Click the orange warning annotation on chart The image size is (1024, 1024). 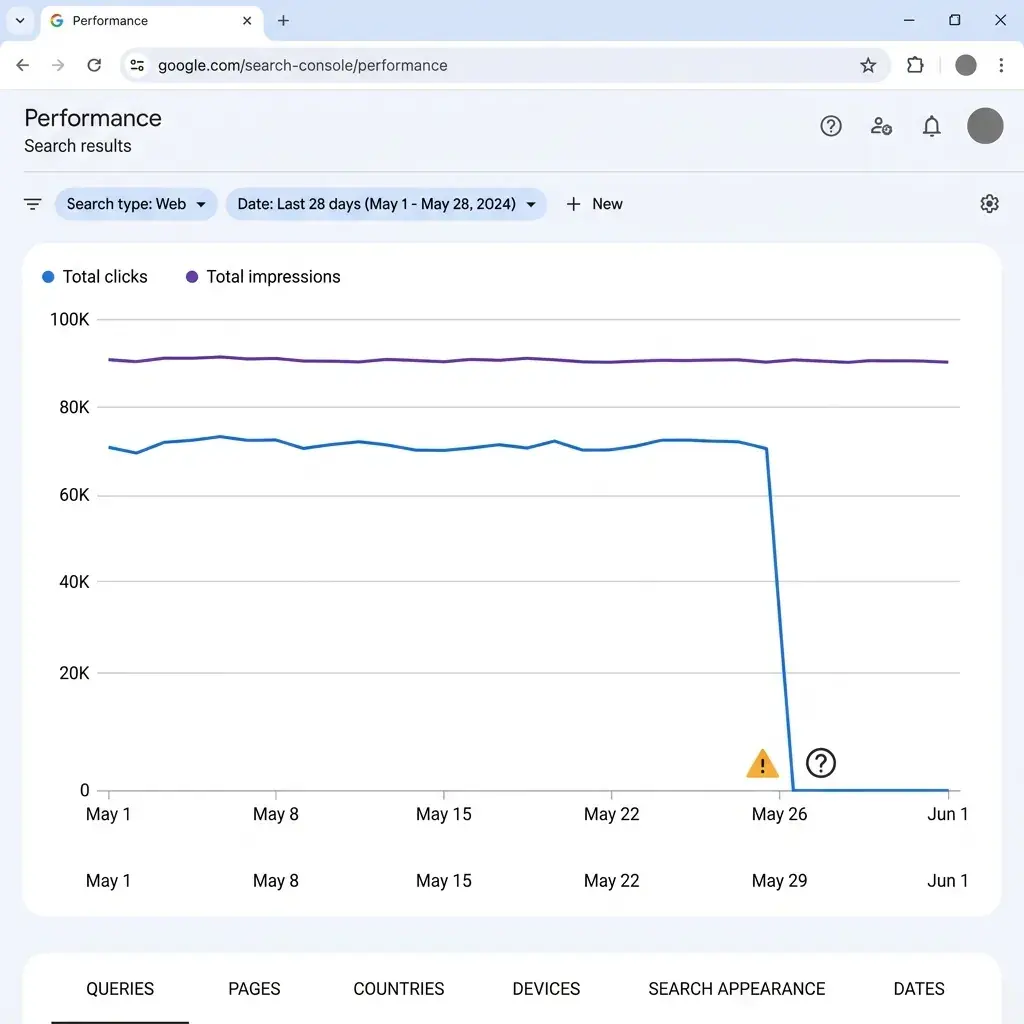(762, 764)
